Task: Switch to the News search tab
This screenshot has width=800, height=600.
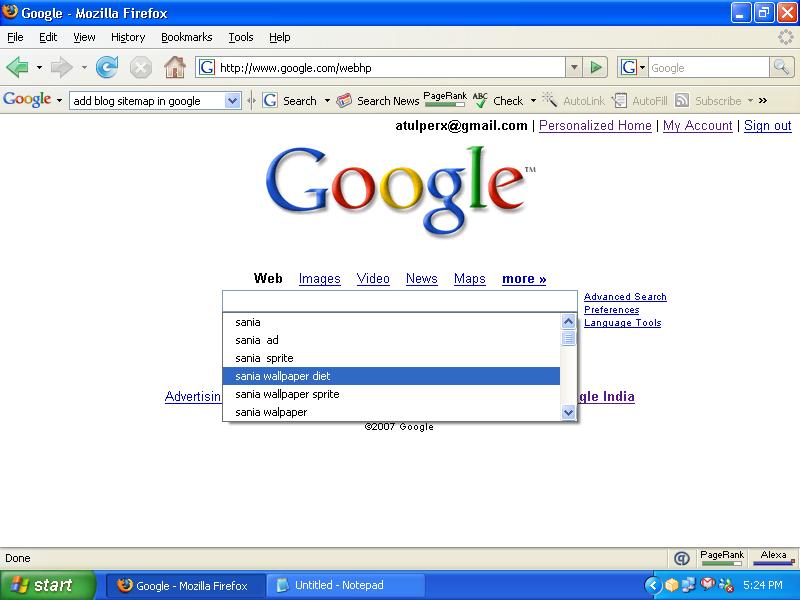Action: click(421, 279)
